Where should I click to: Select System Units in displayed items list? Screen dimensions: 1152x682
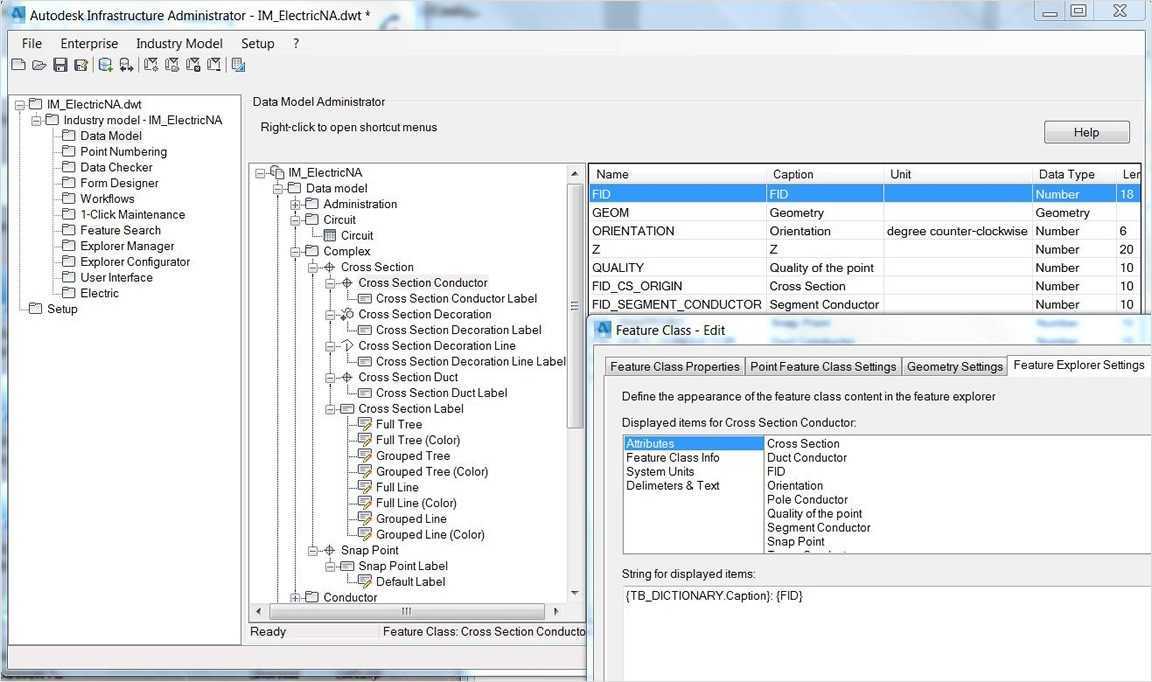660,472
